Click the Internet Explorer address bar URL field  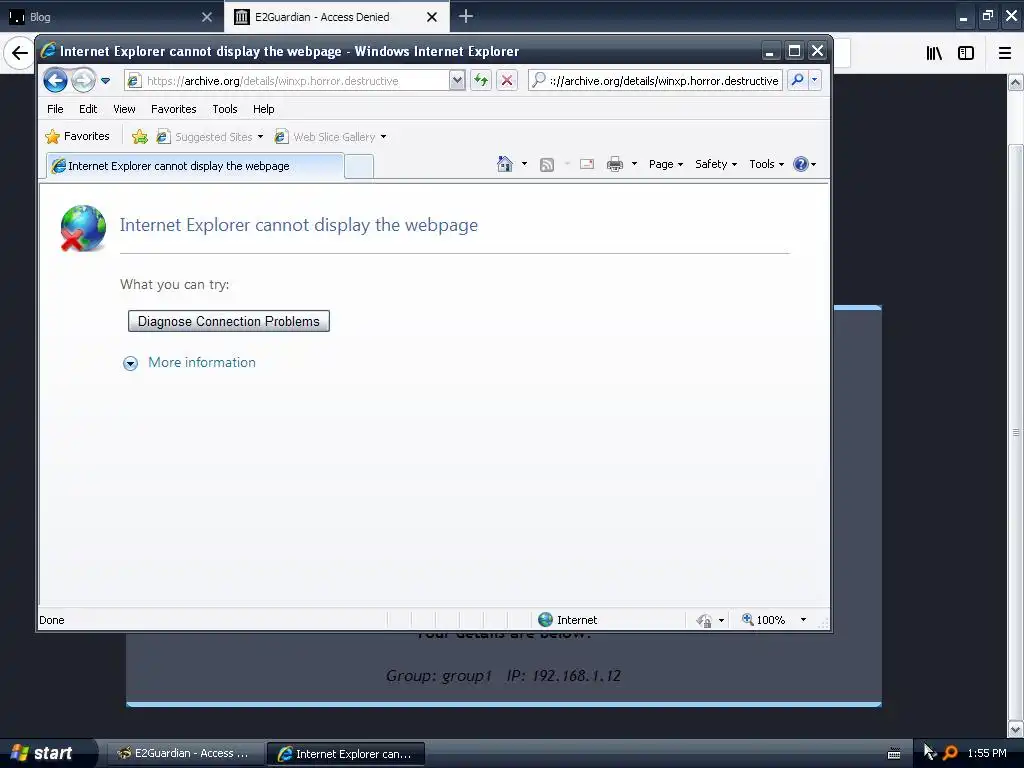point(287,81)
